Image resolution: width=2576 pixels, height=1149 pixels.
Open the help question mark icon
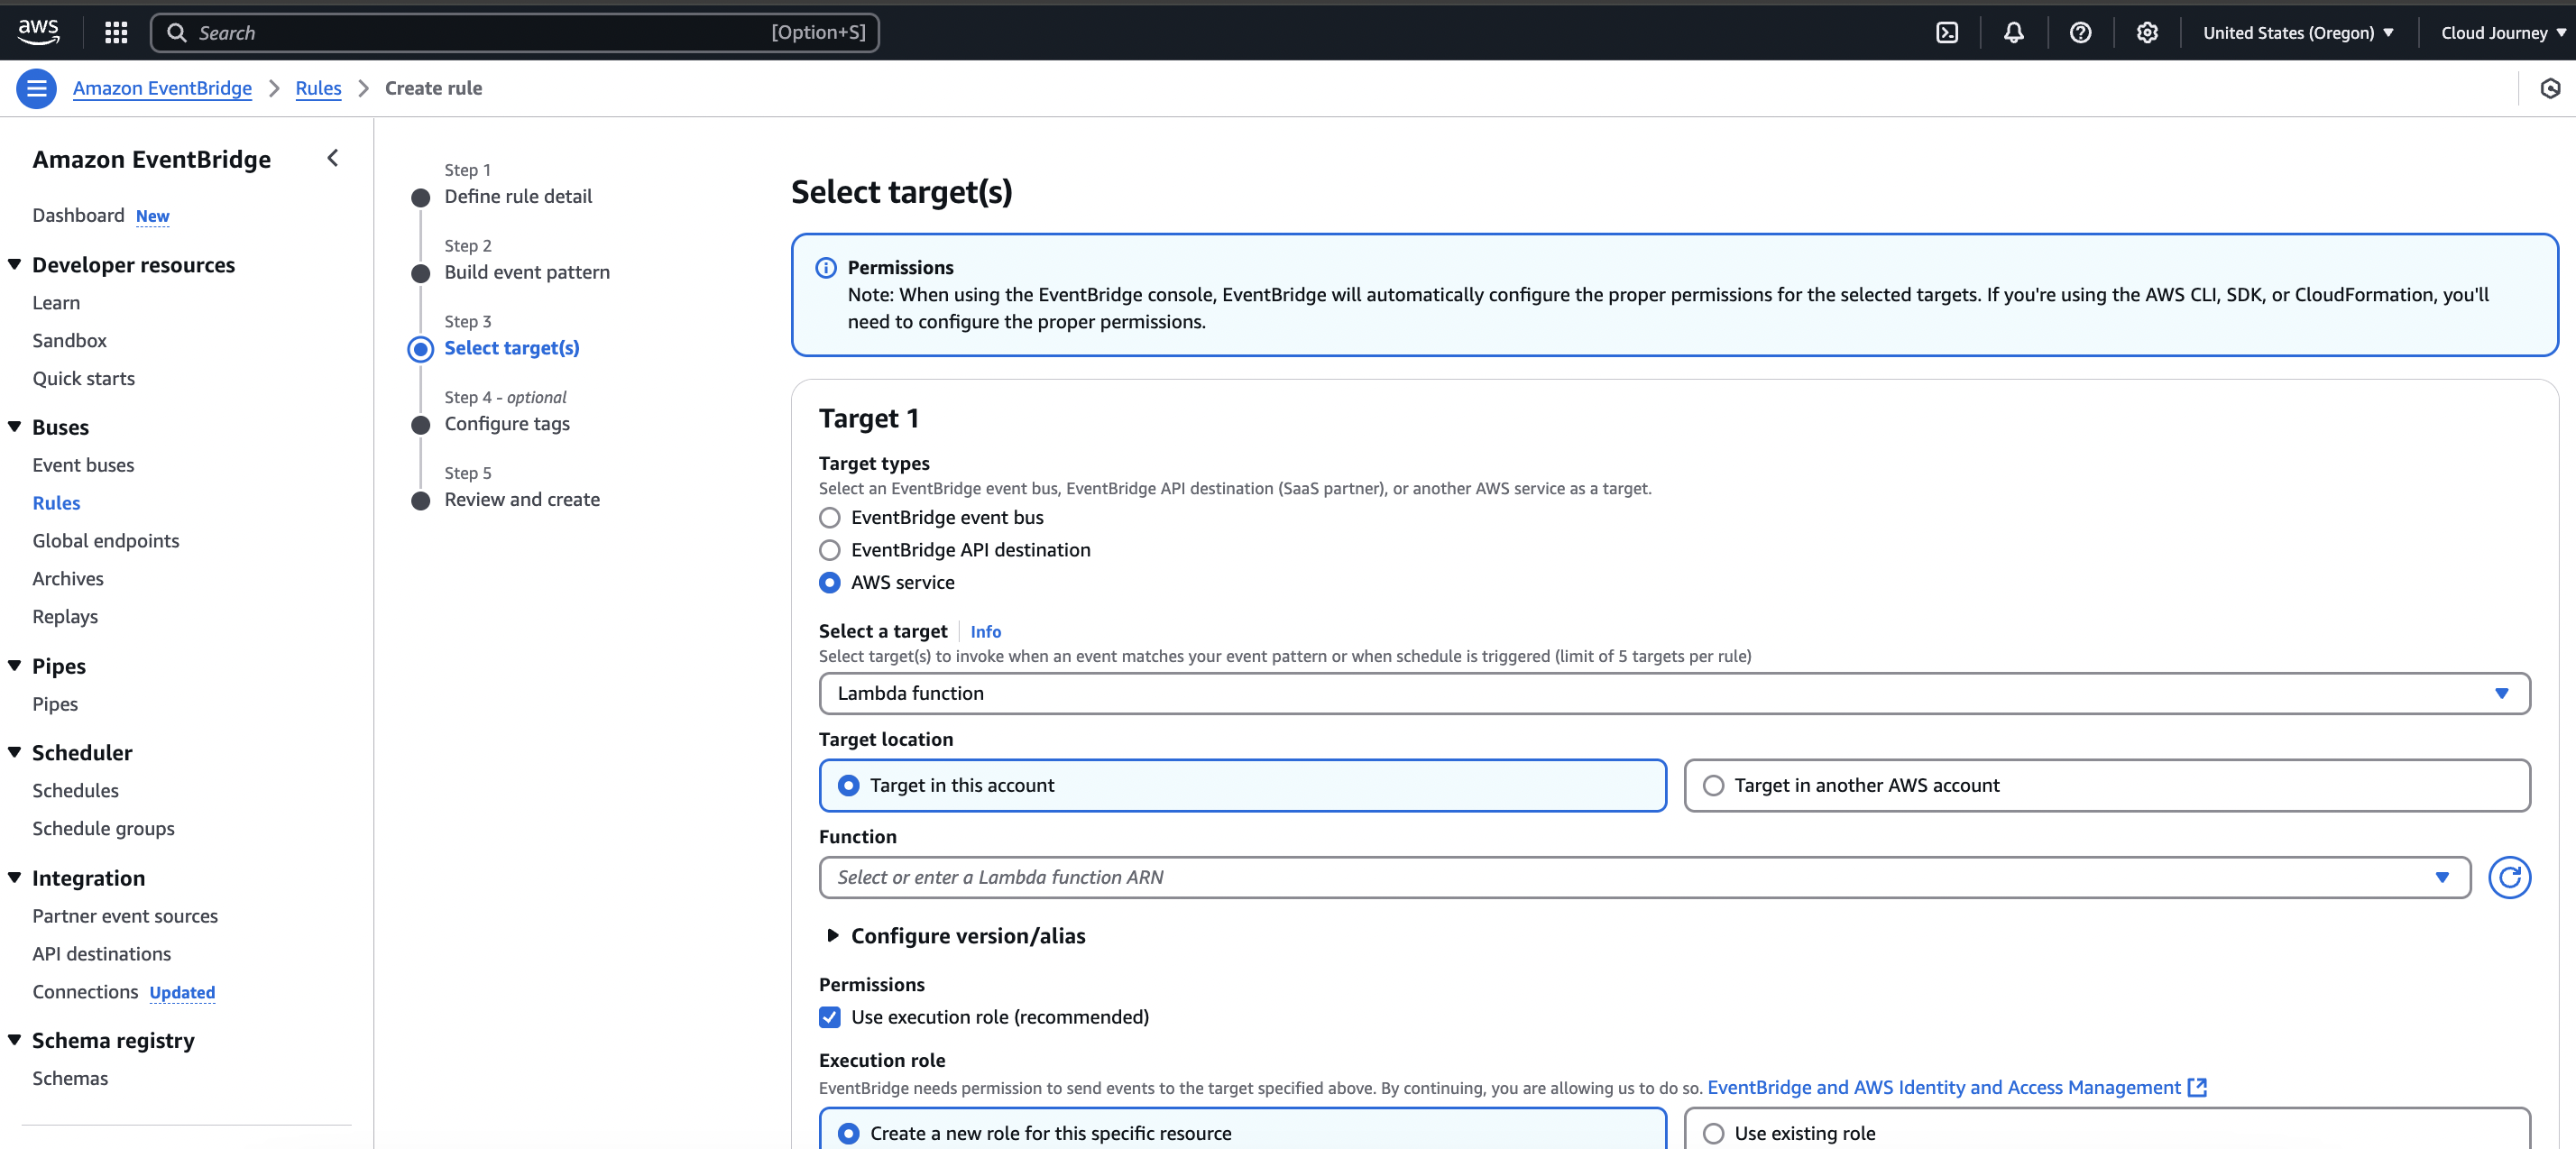point(2080,32)
